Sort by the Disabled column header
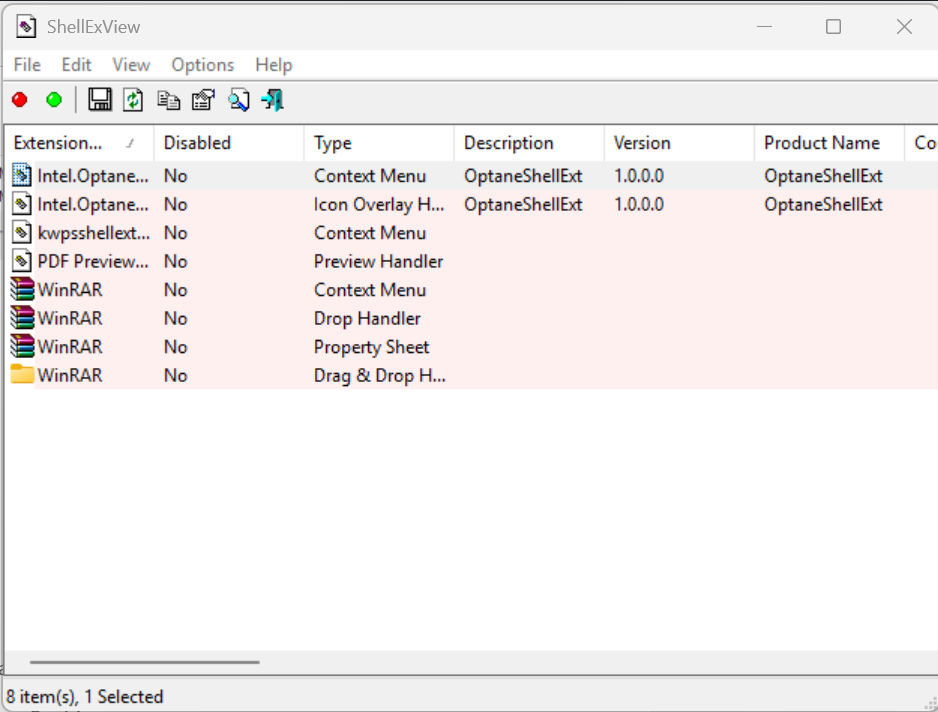This screenshot has width=938, height=712. click(229, 143)
